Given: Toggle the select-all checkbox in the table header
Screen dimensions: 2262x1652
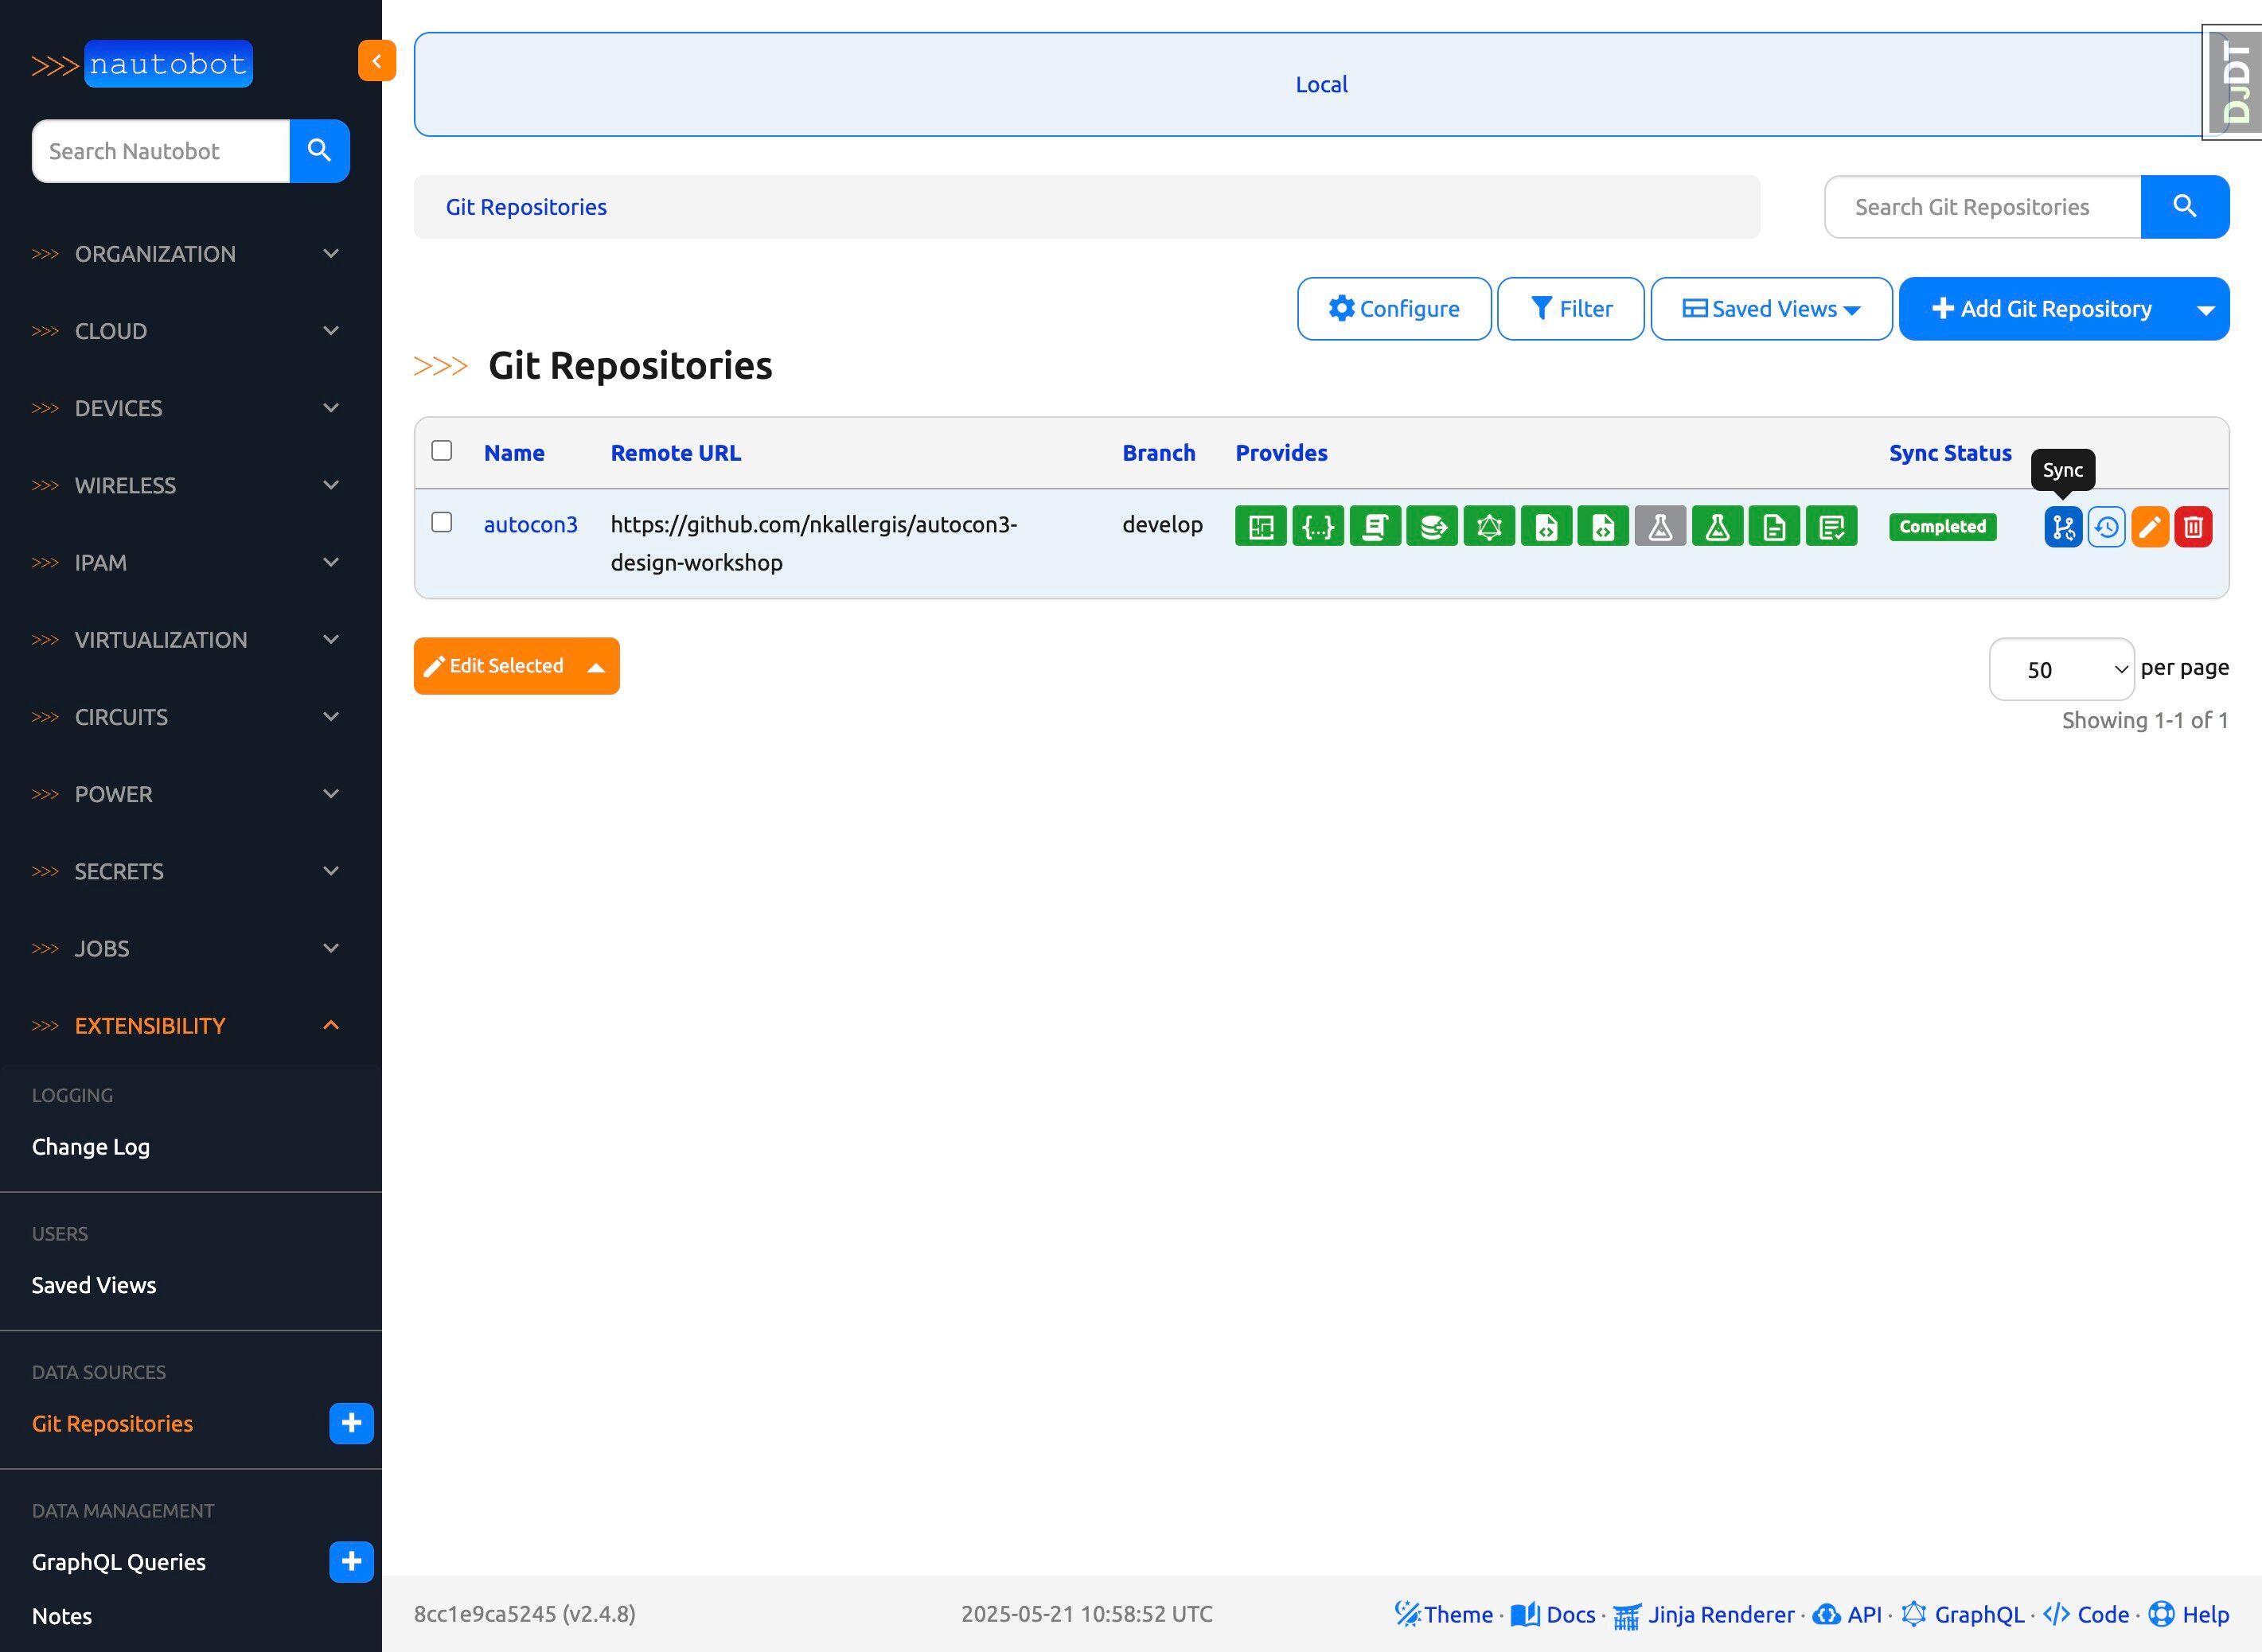Looking at the screenshot, I should pos(441,450).
